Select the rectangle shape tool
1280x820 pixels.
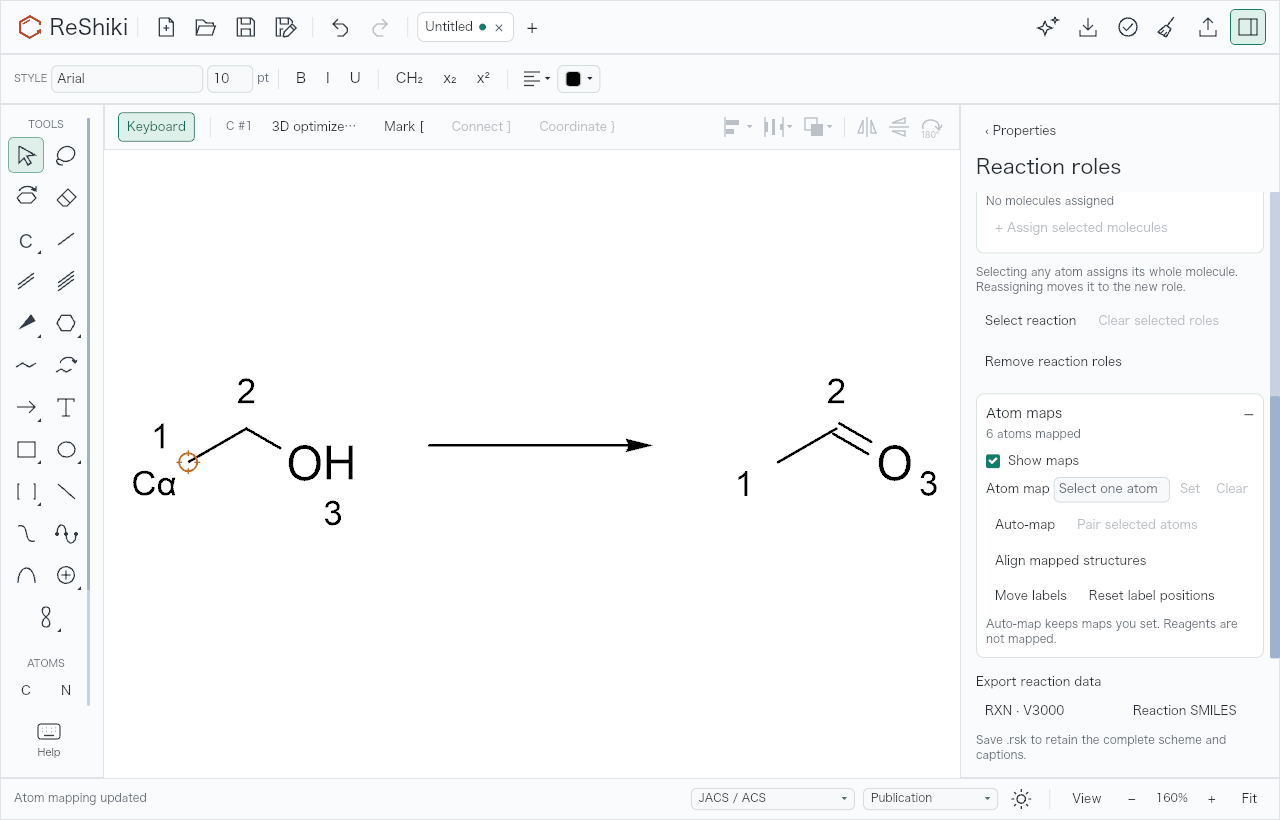coord(26,450)
